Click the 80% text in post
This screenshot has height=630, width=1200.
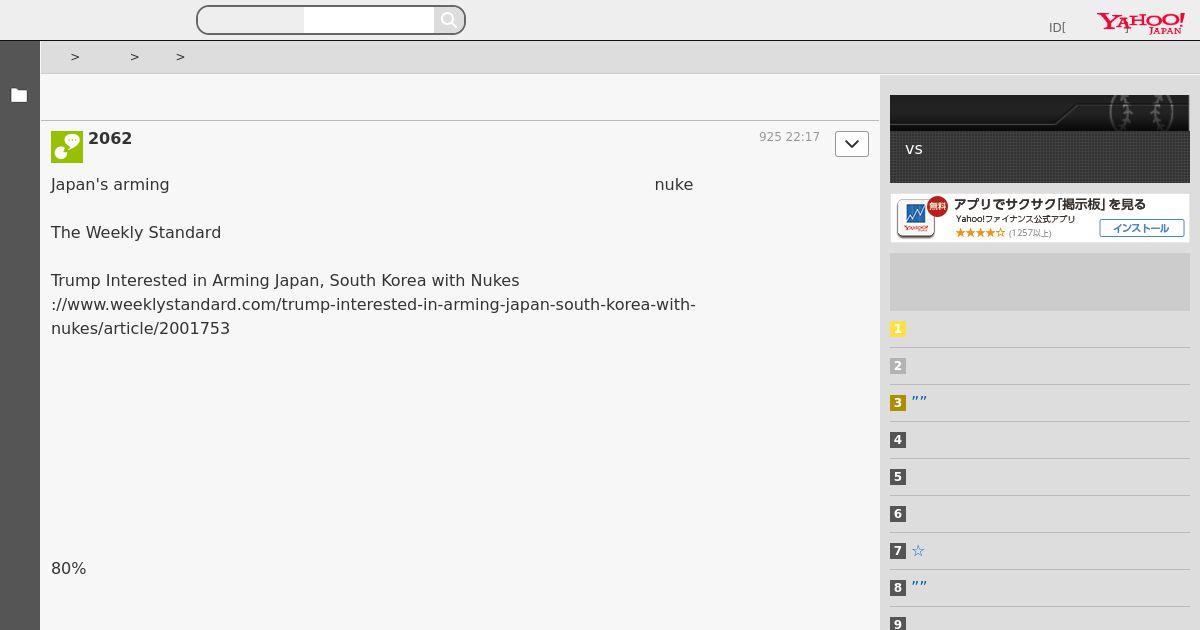pos(68,568)
